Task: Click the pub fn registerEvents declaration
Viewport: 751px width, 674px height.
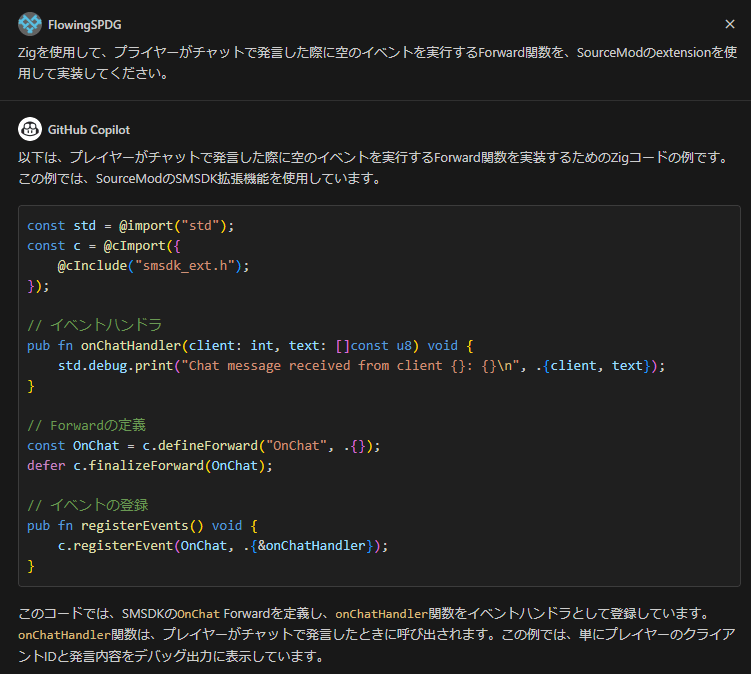Action: 142,526
